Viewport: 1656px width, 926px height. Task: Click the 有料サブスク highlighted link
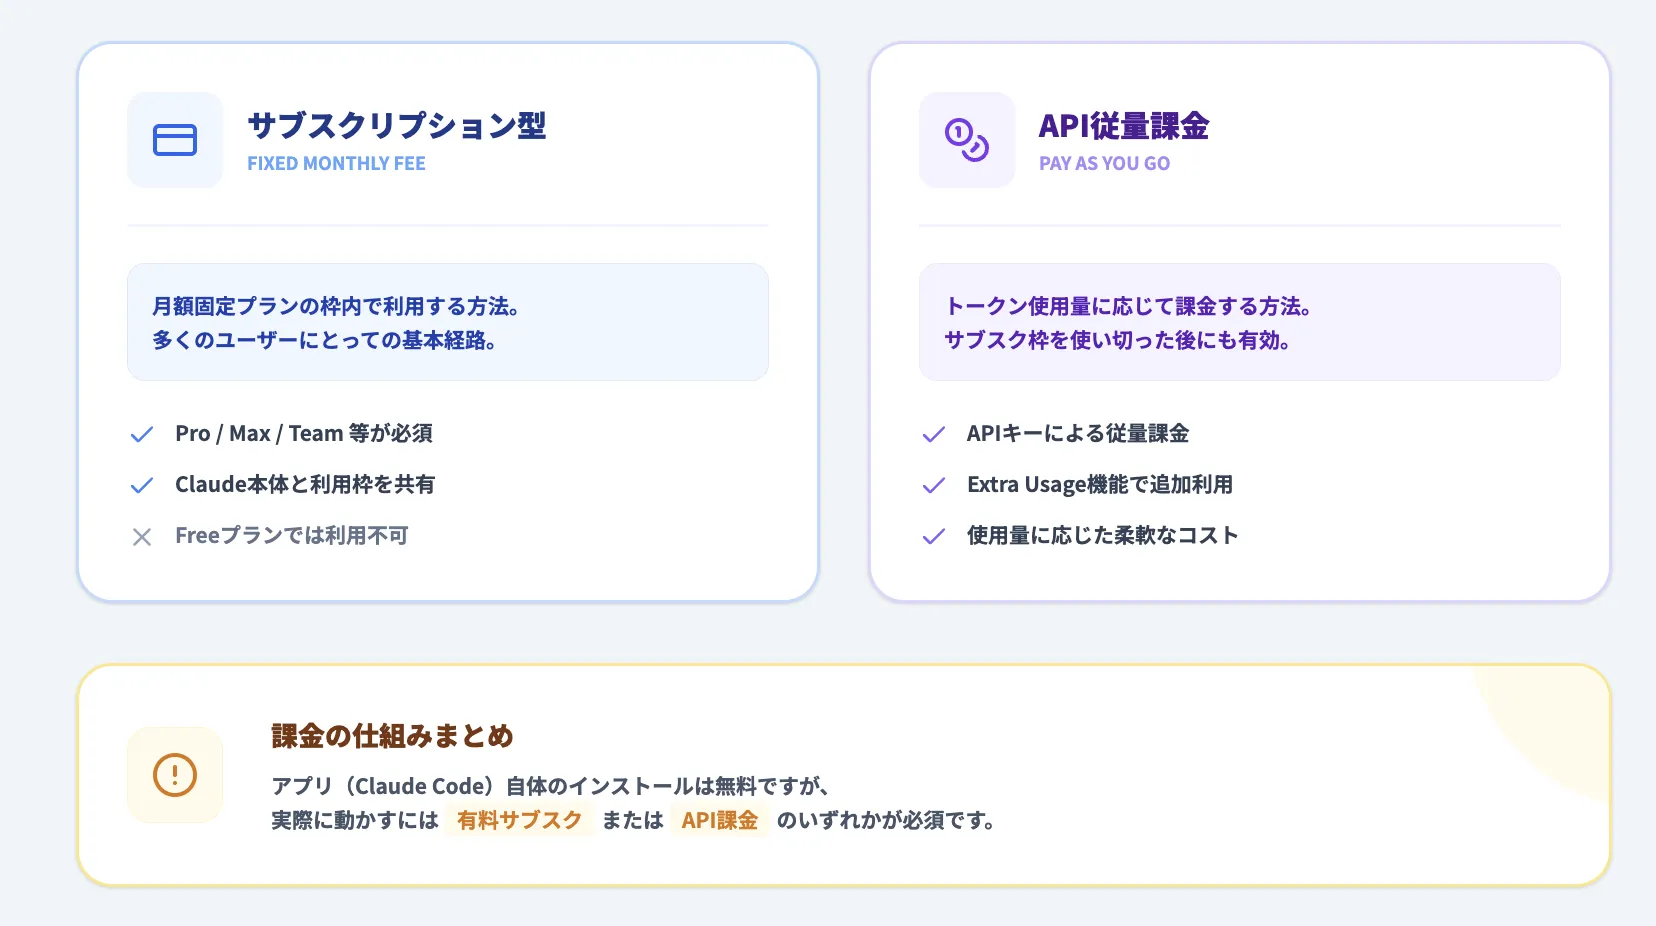click(519, 820)
